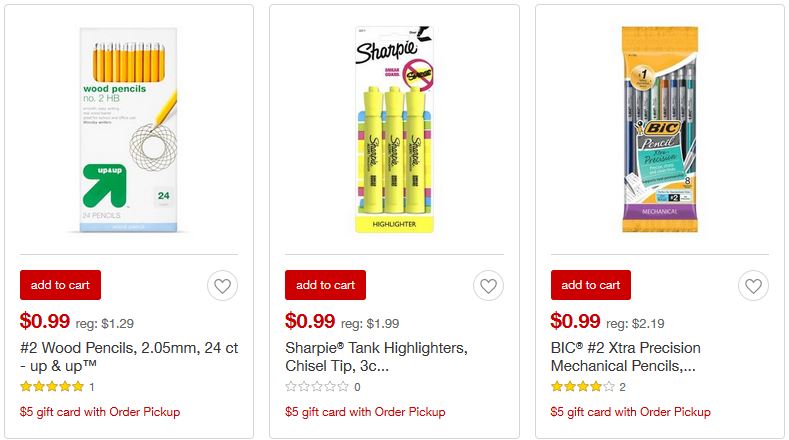This screenshot has width=789, height=440.
Task: View four-star rating for BIC pencils
Action: tap(582, 387)
